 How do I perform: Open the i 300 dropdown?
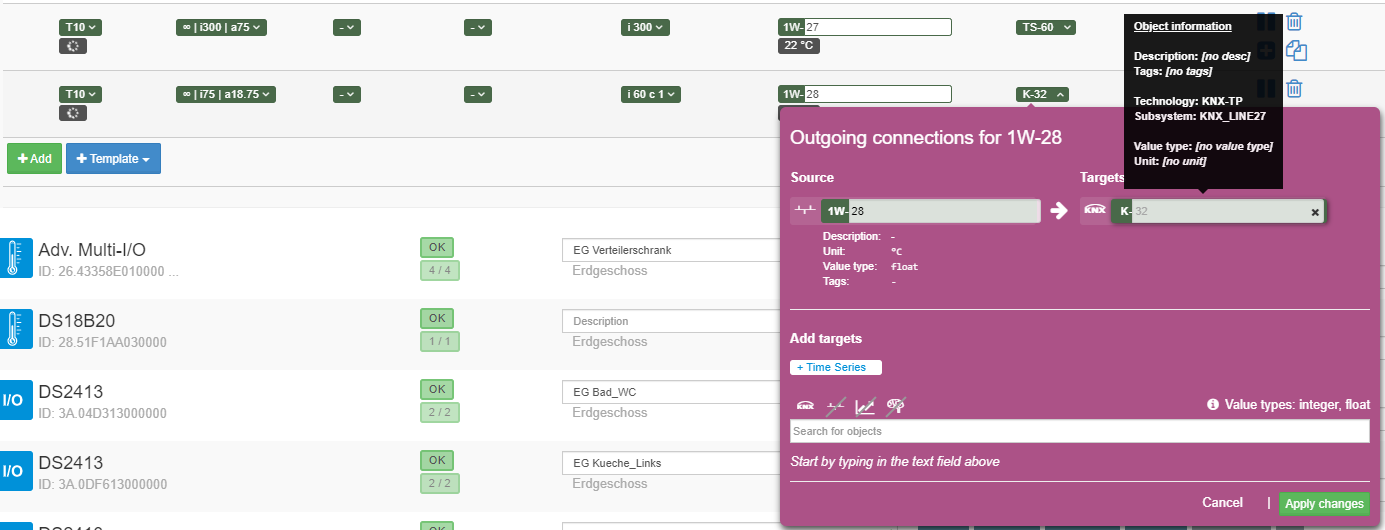[x=645, y=27]
